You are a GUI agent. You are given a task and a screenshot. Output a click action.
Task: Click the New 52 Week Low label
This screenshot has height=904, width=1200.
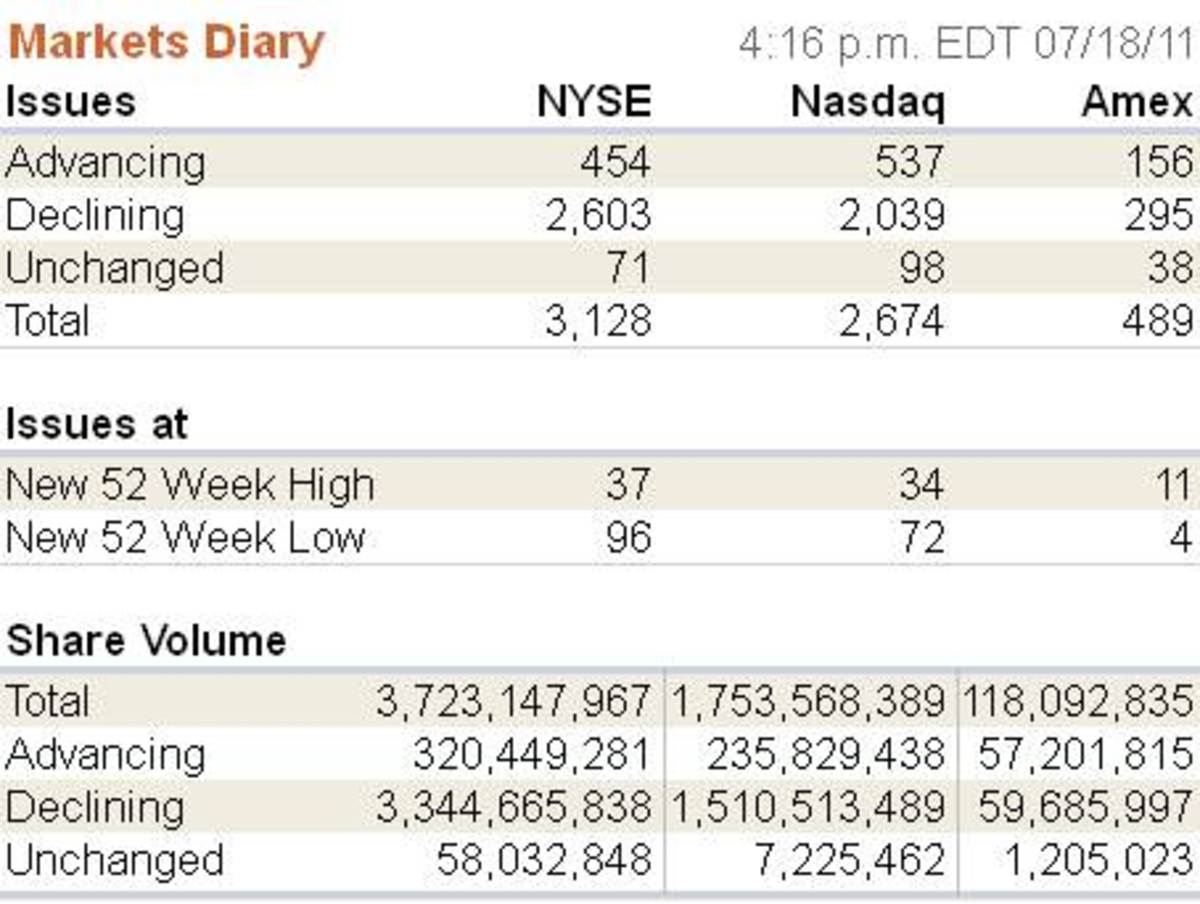point(185,538)
